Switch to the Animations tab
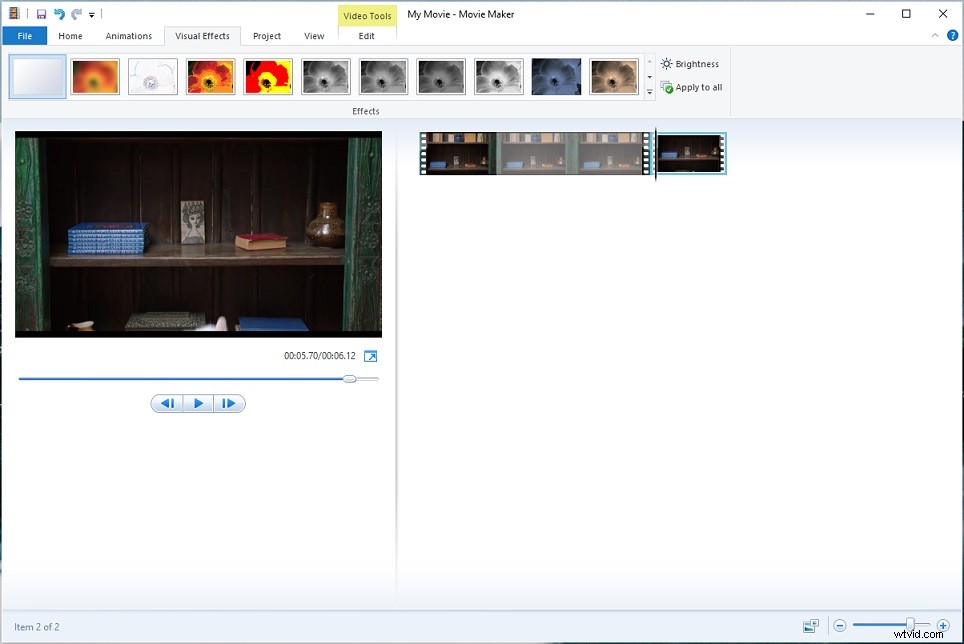Image resolution: width=964 pixels, height=644 pixels. tap(128, 35)
